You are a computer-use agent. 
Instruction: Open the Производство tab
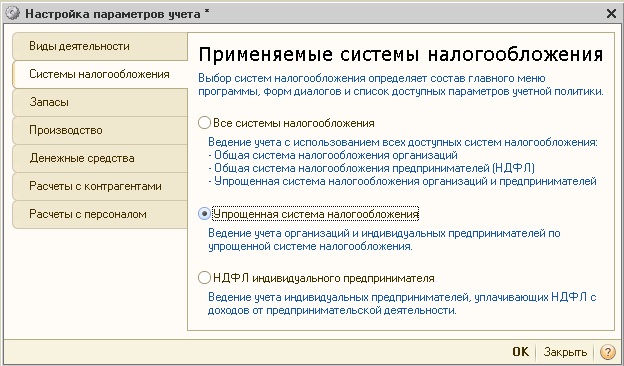100,130
